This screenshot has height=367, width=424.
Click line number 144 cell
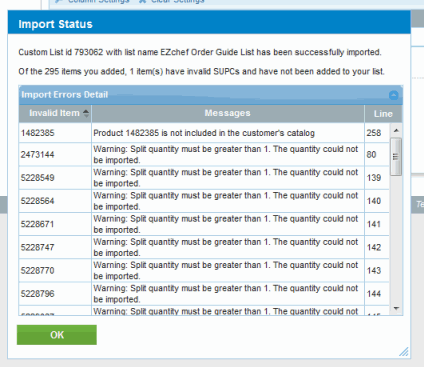point(377,294)
